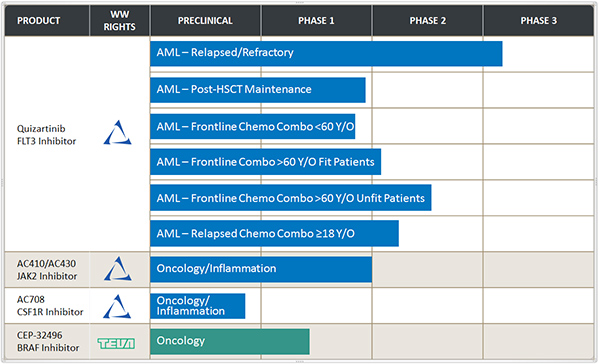
Task: Select the PHASE 1 column header
Action: [316, 21]
